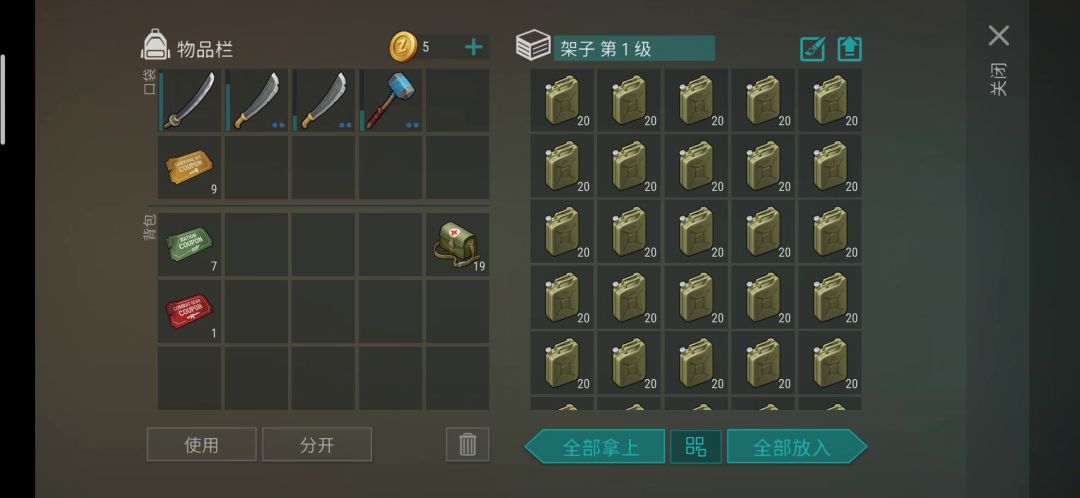Select the first jerry can on the shelf

tap(561, 101)
